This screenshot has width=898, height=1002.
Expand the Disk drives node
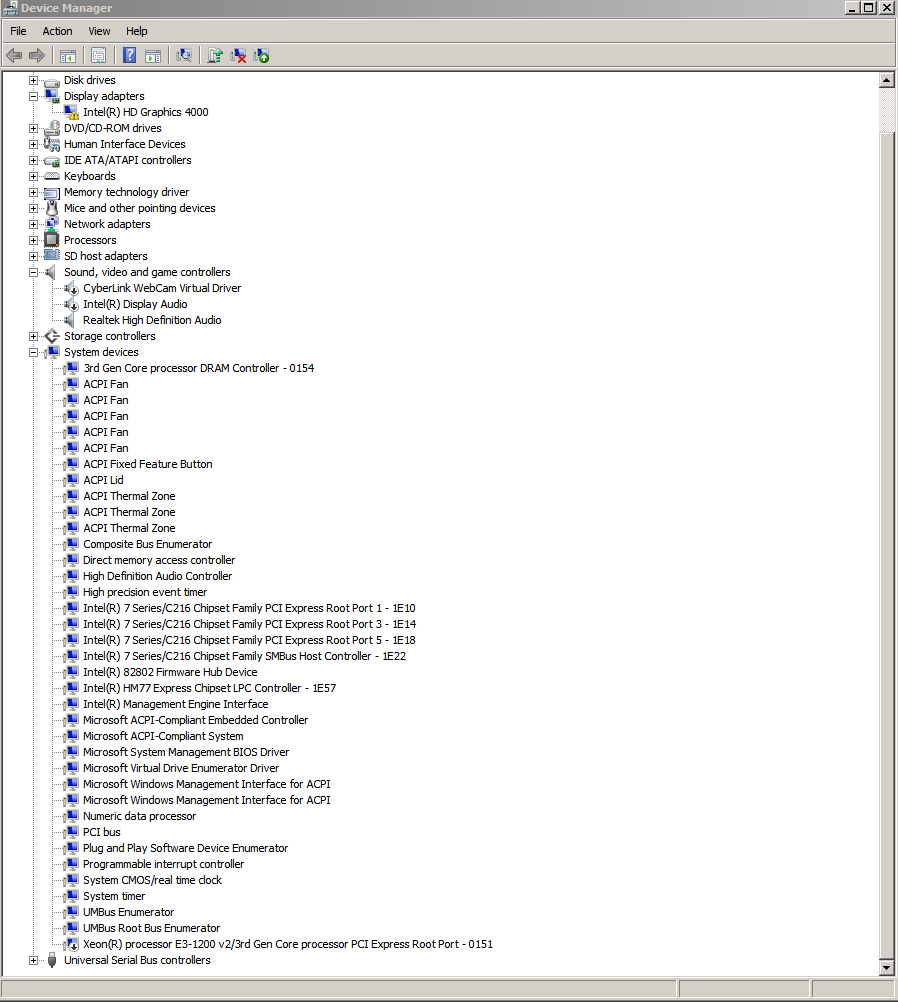(33, 81)
